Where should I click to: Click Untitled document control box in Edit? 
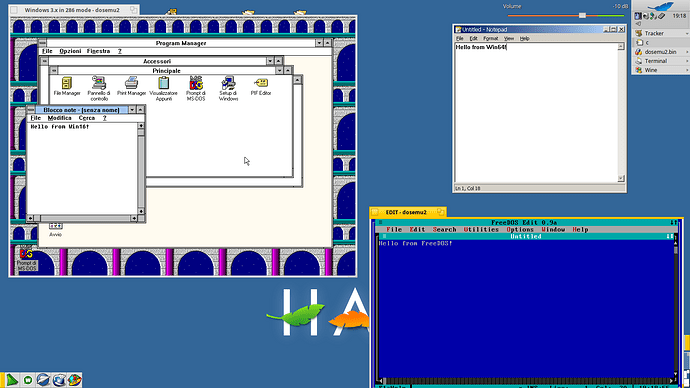[x=384, y=236]
